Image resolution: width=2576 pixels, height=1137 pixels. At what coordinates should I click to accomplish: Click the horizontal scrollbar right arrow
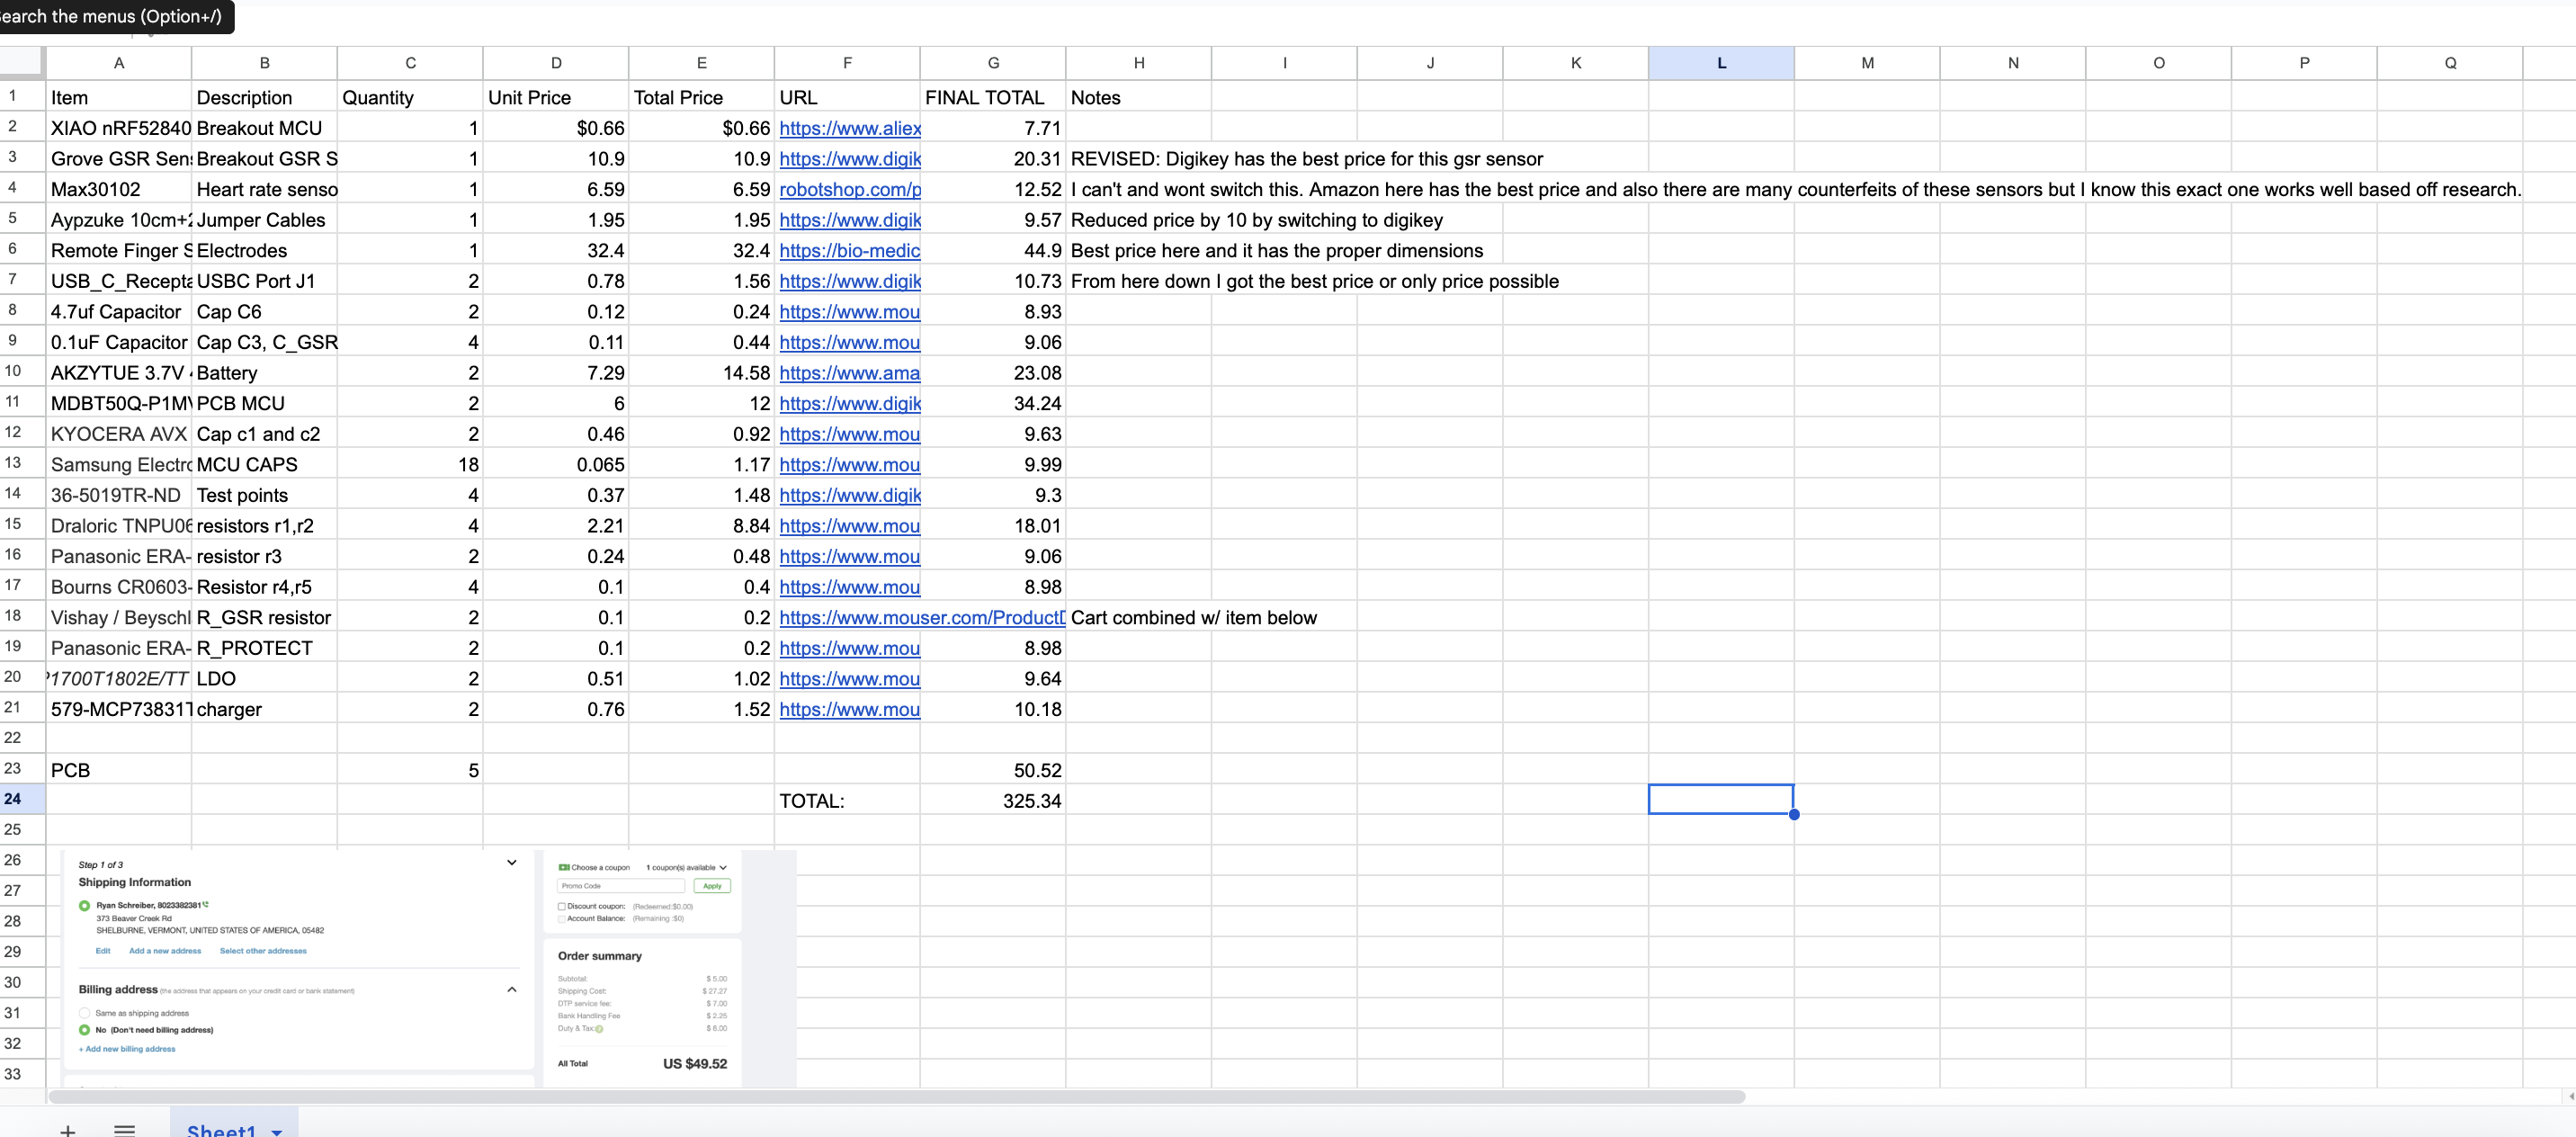2570,1096
